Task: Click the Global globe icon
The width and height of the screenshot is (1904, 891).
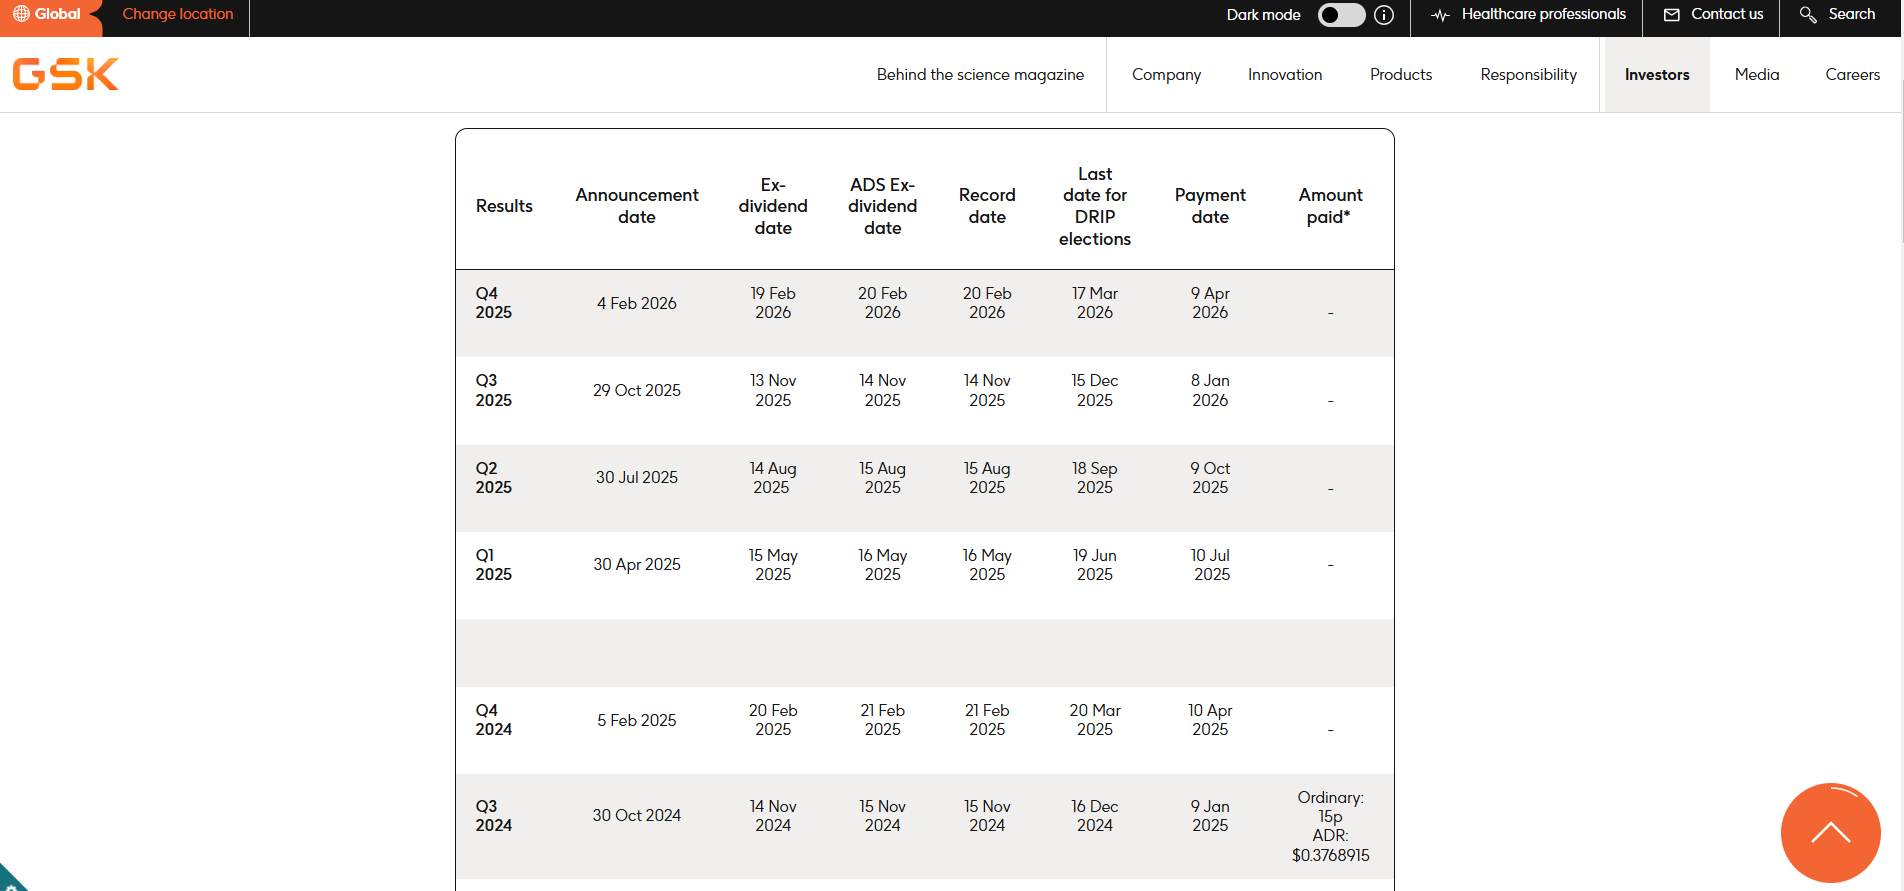Action: coord(21,14)
